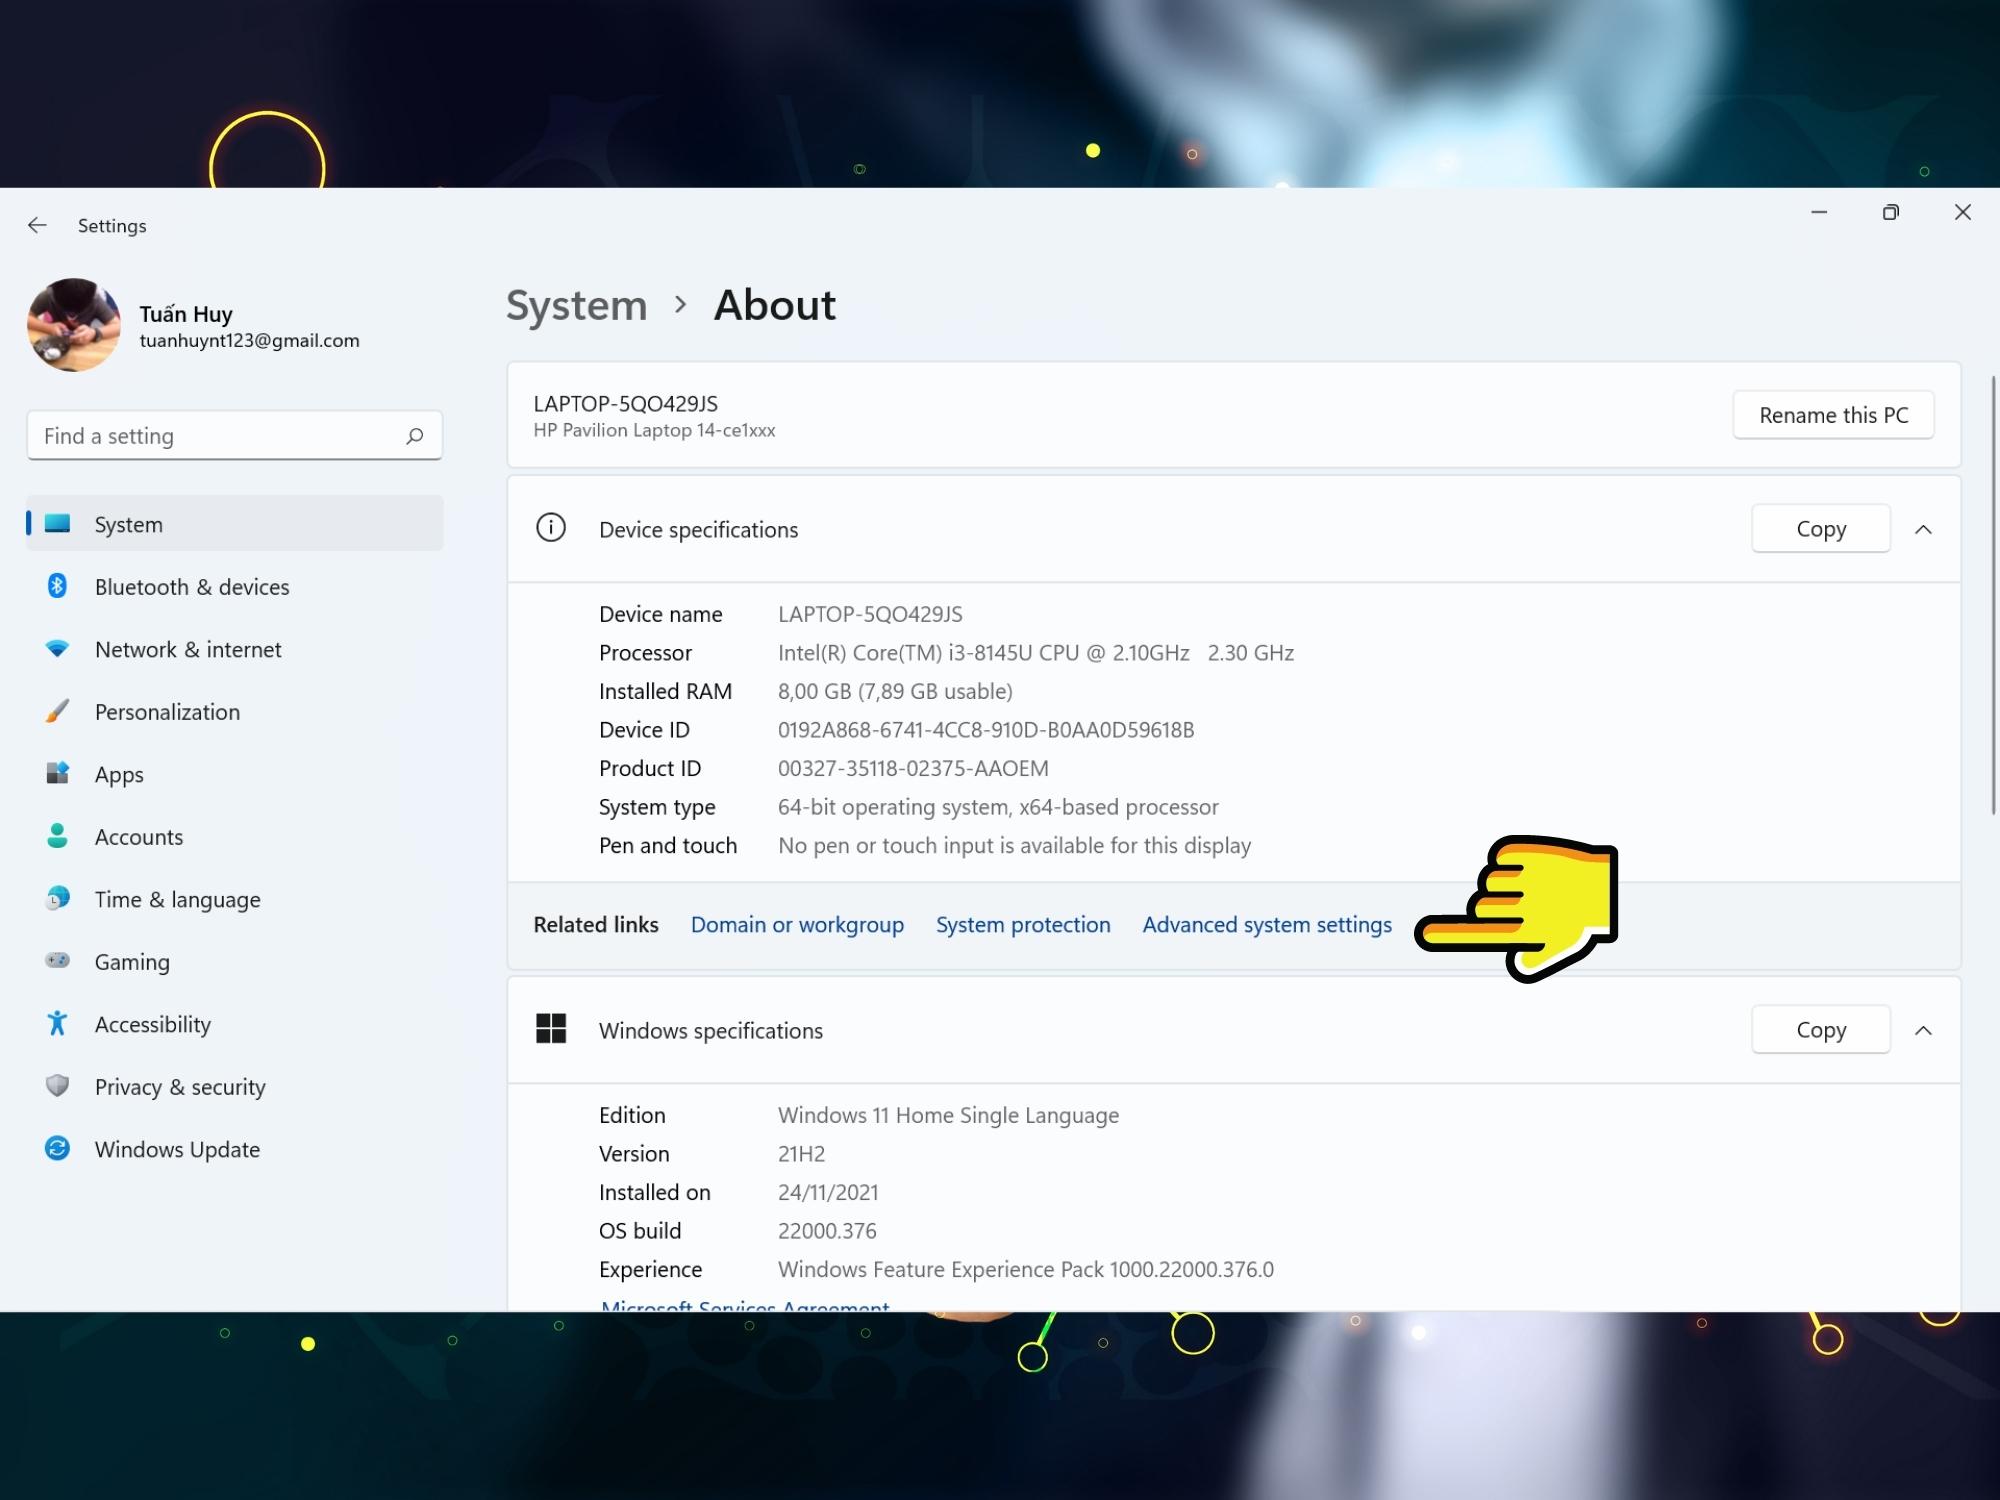This screenshot has height=1500, width=2000.
Task: Click HP Pavilion Laptop 14-ce1xxx model text
Action: pyautogui.click(x=654, y=430)
